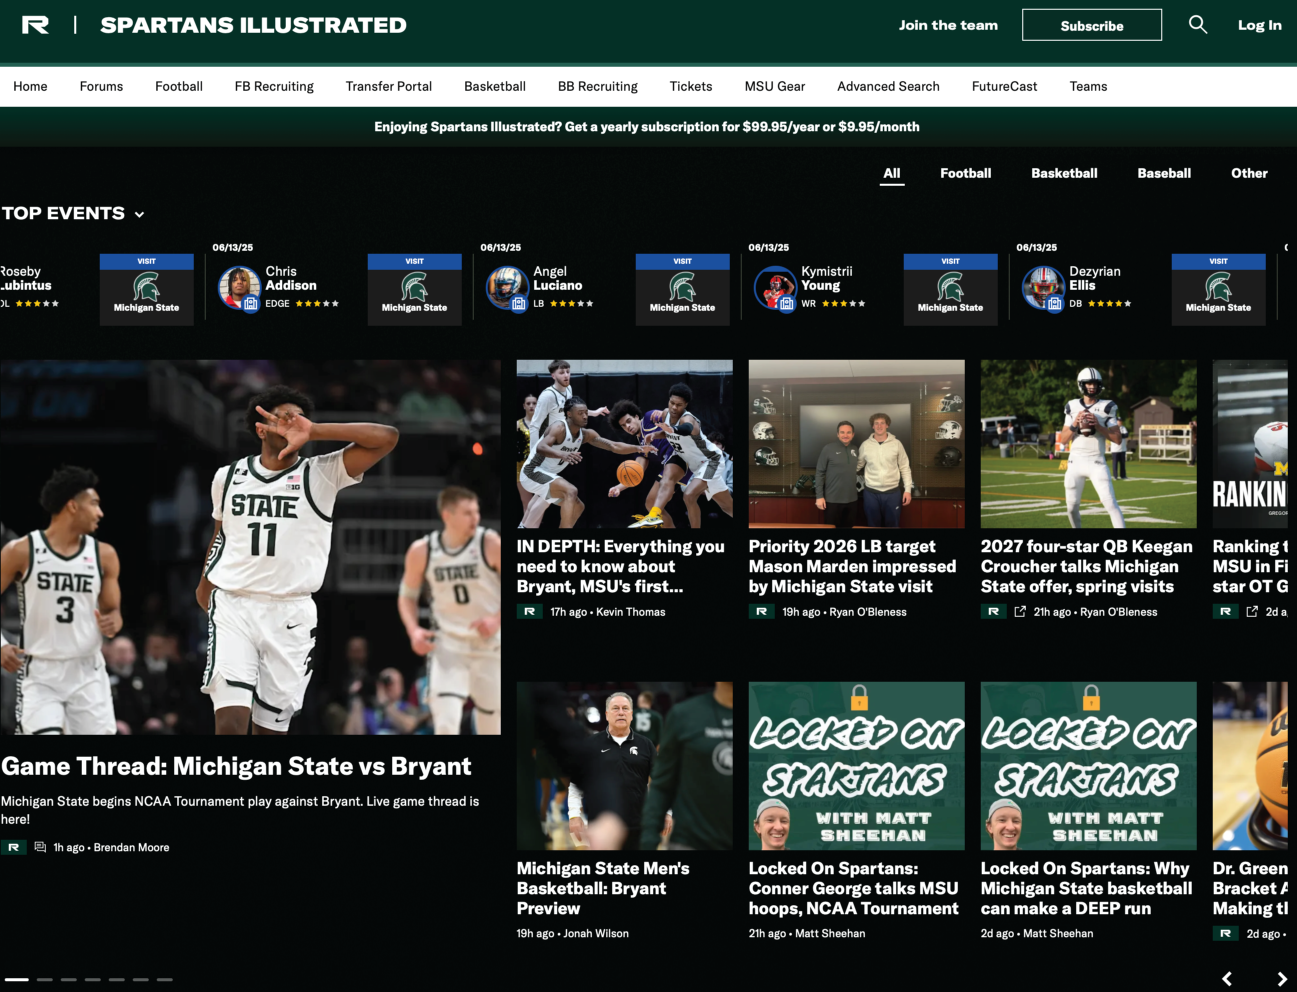Open Conner George Locked On headline

[x=854, y=888]
